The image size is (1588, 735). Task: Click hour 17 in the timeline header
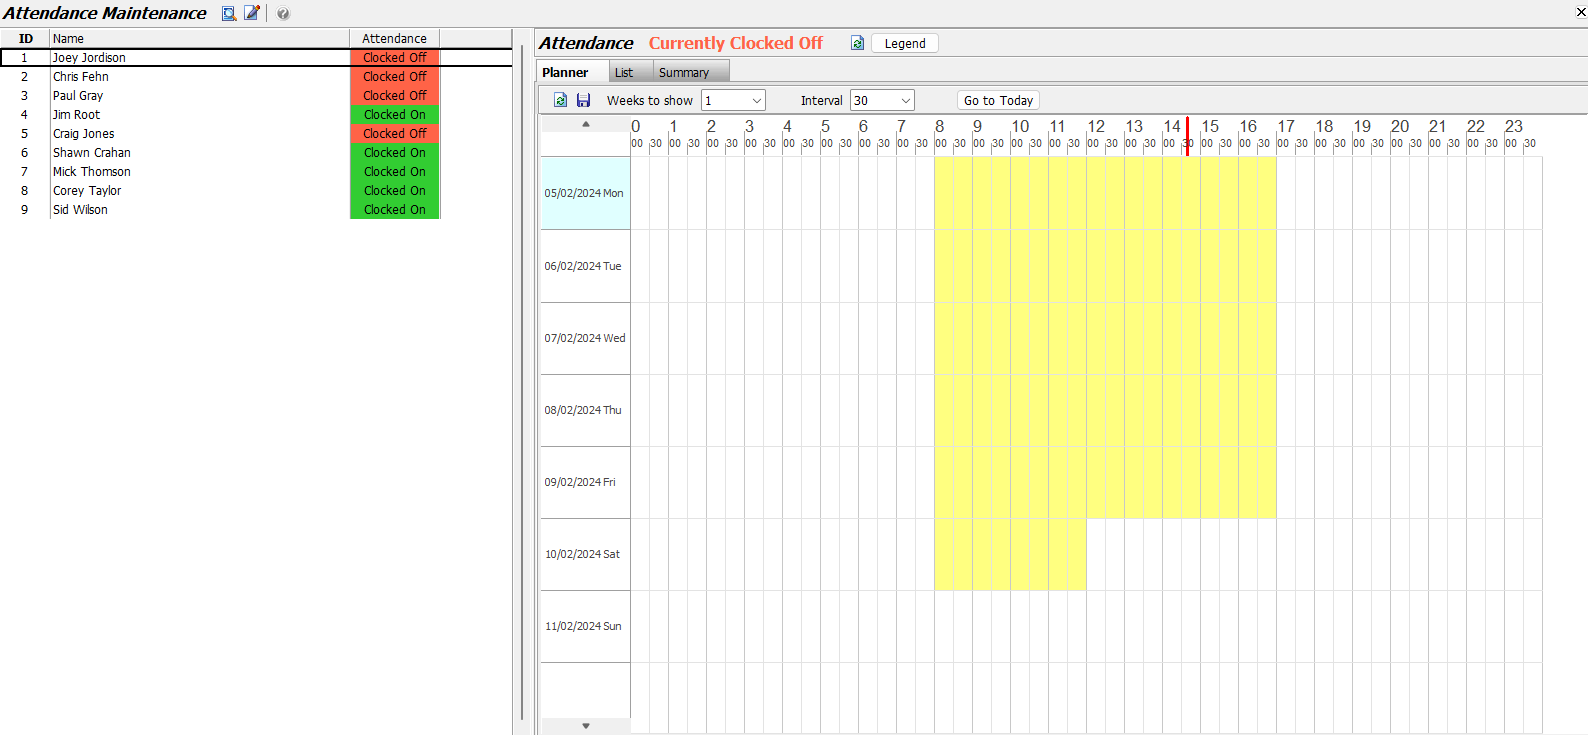(x=1286, y=126)
